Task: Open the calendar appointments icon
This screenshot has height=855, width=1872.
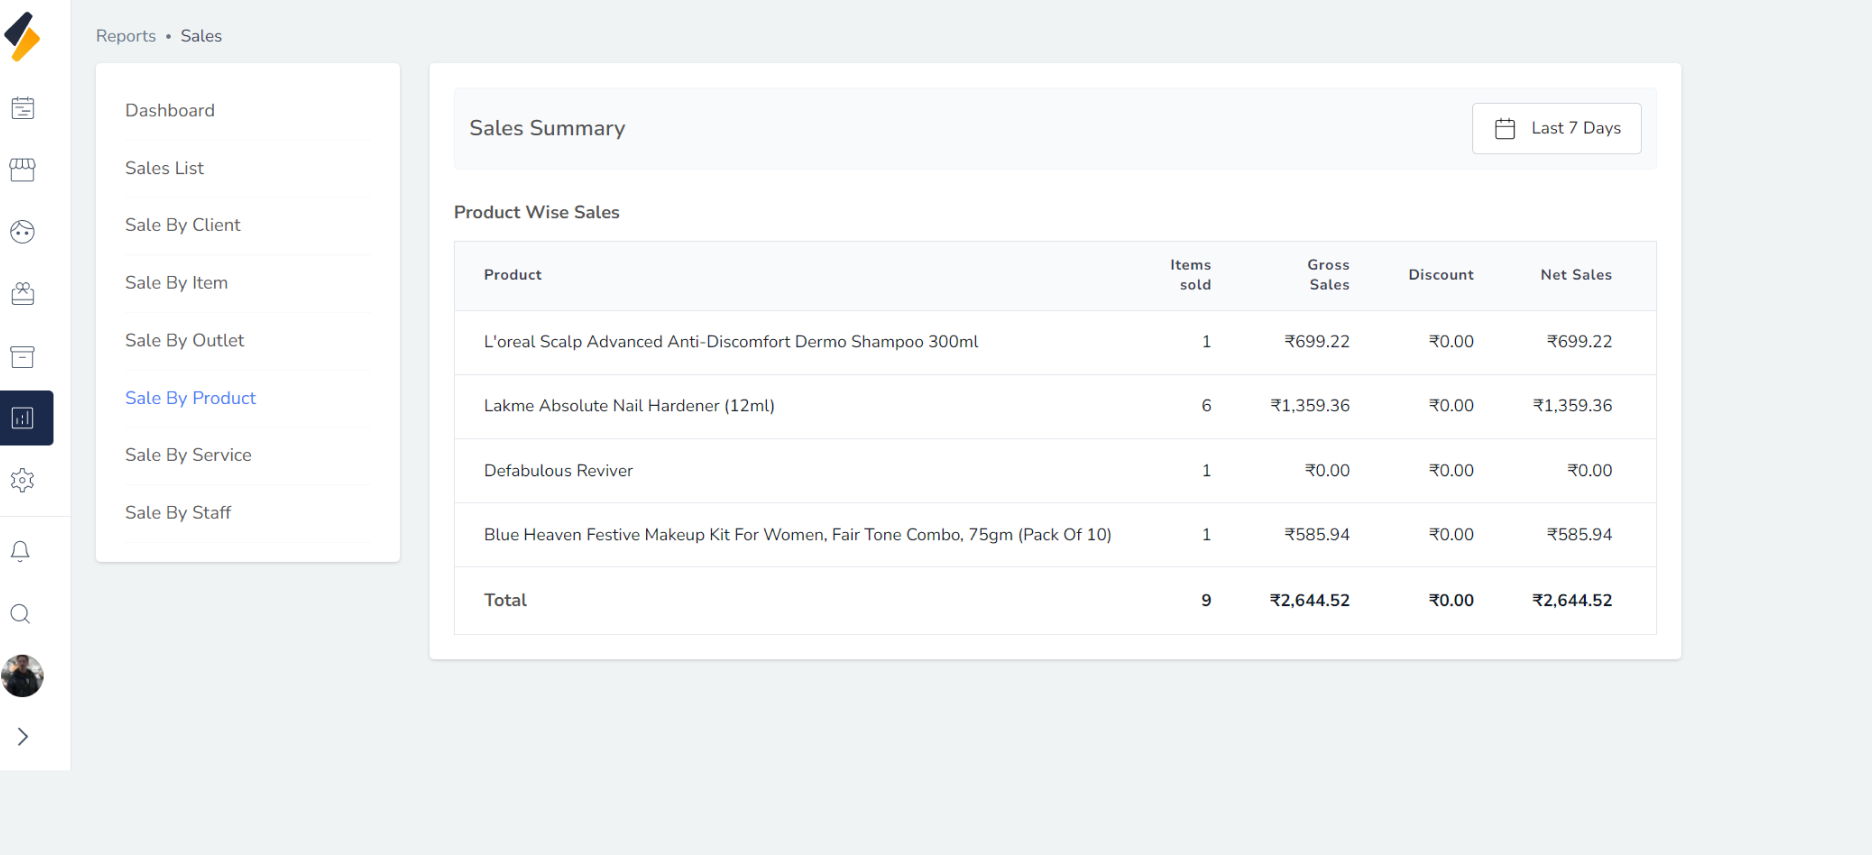Action: pyautogui.click(x=22, y=108)
